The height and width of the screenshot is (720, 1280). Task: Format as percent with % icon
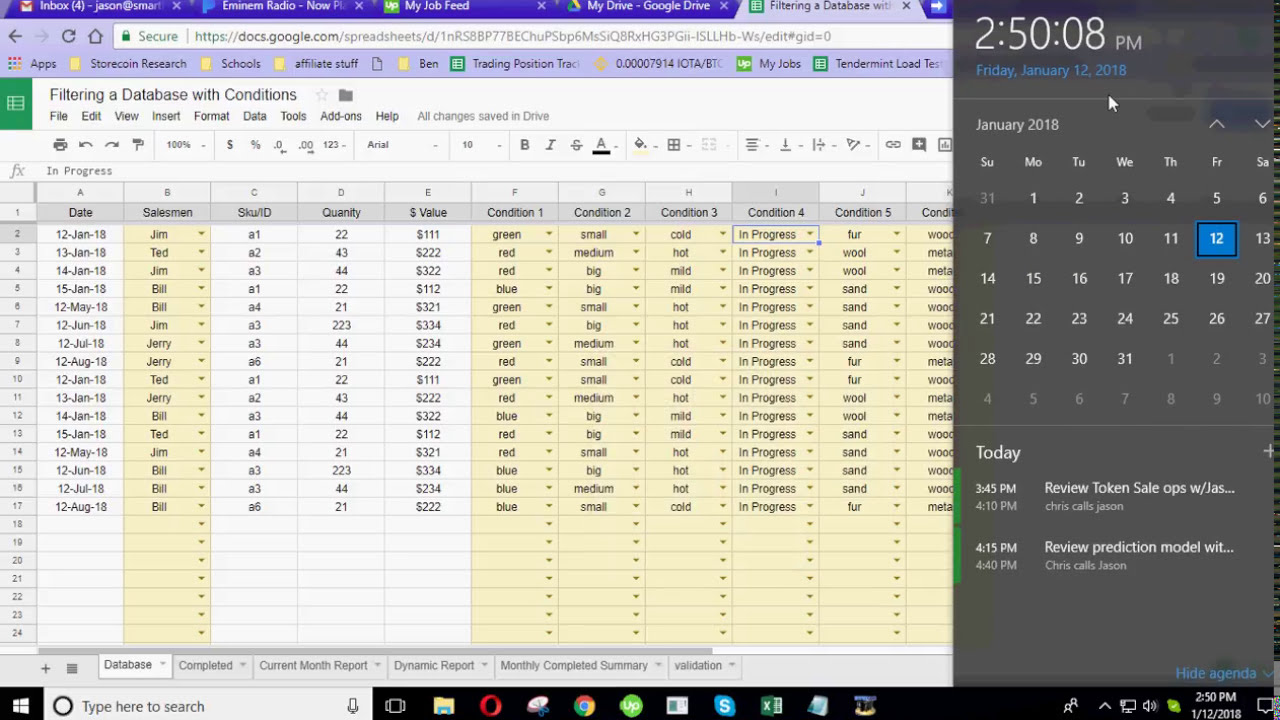[x=255, y=145]
